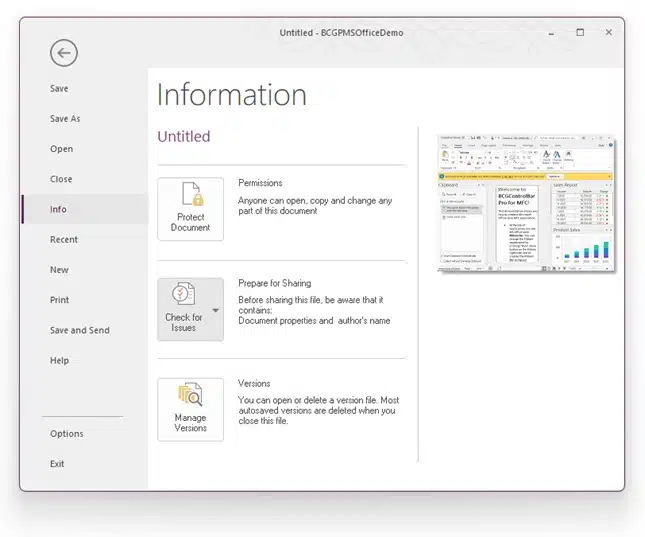This screenshot has width=645, height=537.
Task: Select Save in the backstage menu
Action: 59,88
